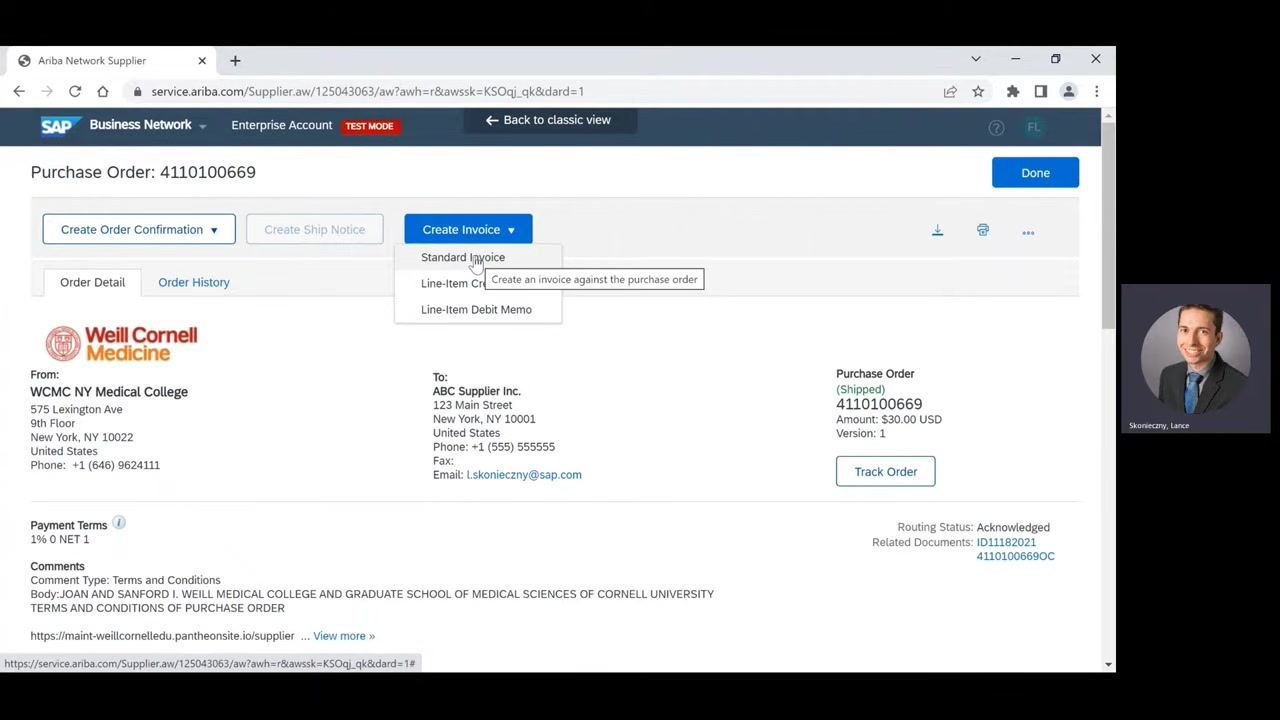This screenshot has width=1280, height=720.
Task: Click the browser address bar URL
Action: pos(367,91)
